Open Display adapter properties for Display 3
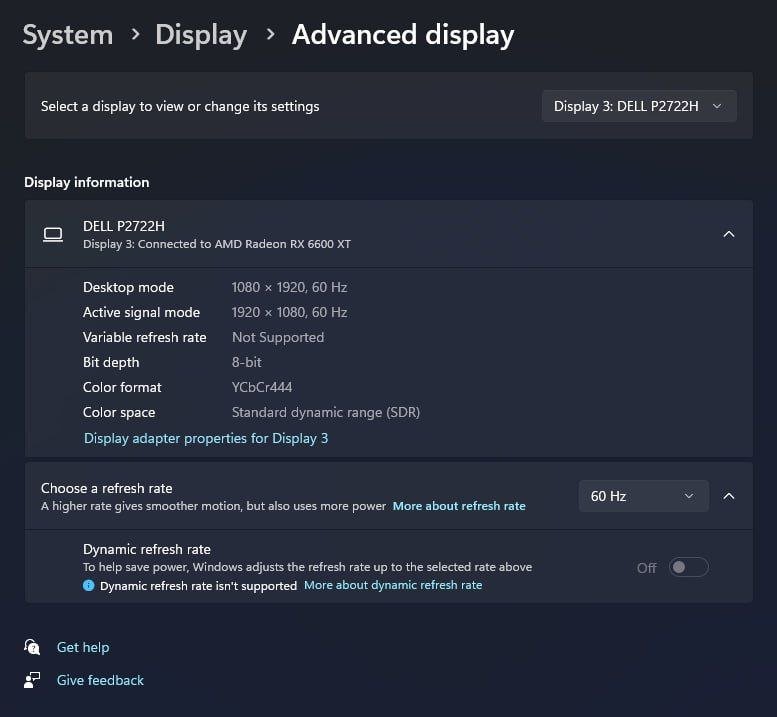The height and width of the screenshot is (717, 777). pos(206,439)
